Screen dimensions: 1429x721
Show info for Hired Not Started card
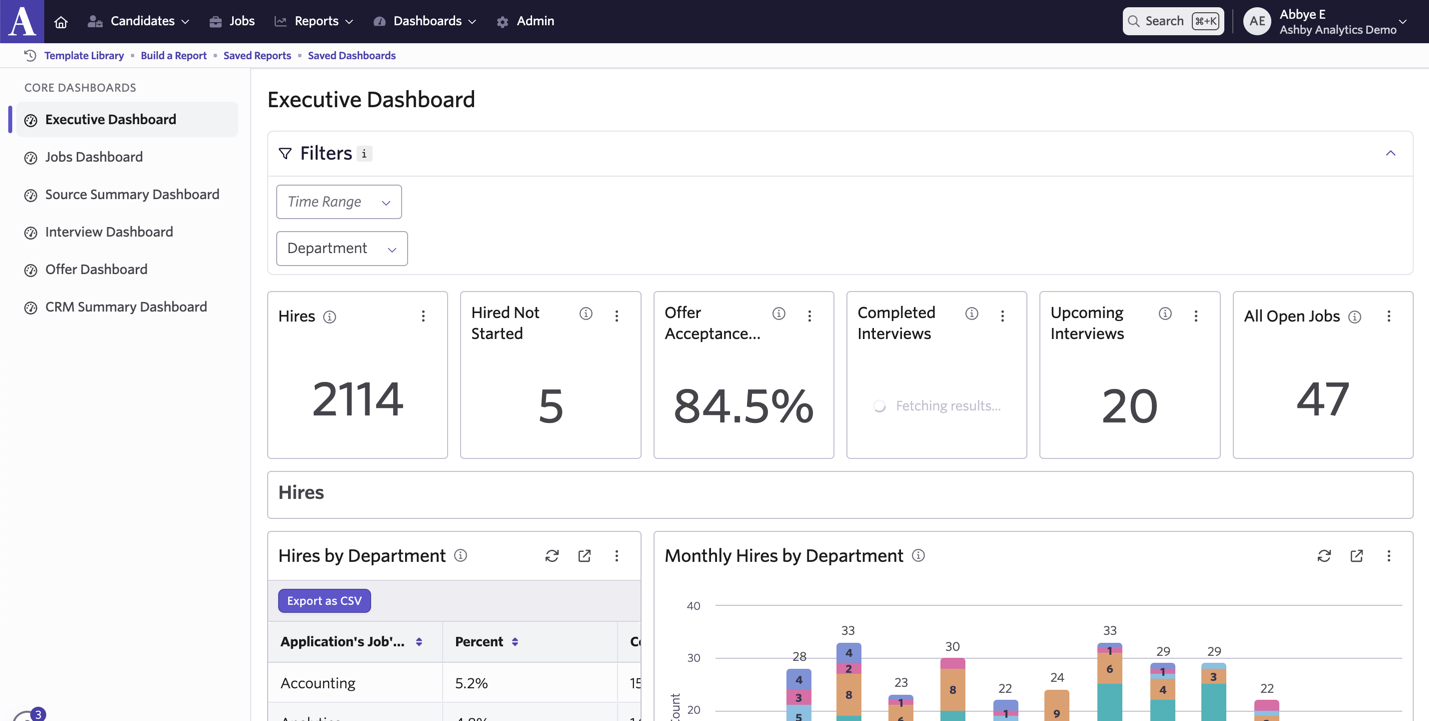(x=586, y=314)
